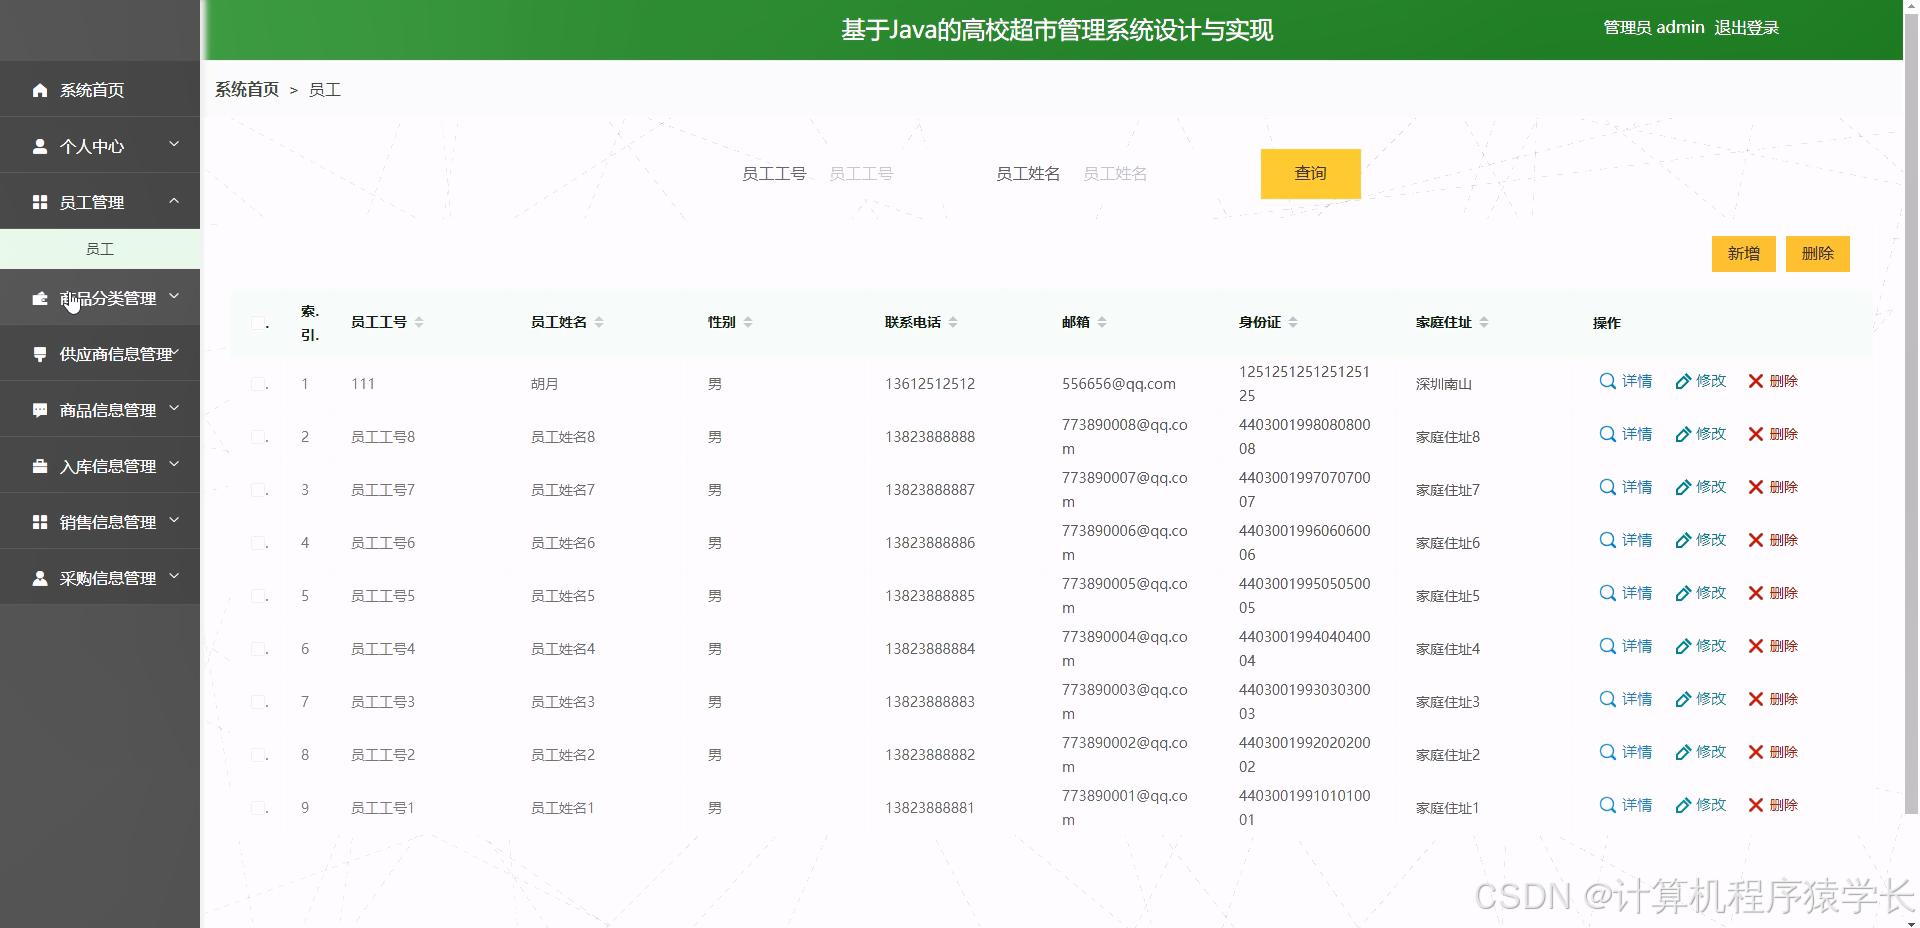Viewport: 1920px width, 928px height.
Task: Select the 系统首页 home icon in the sidebar
Action: click(40, 90)
